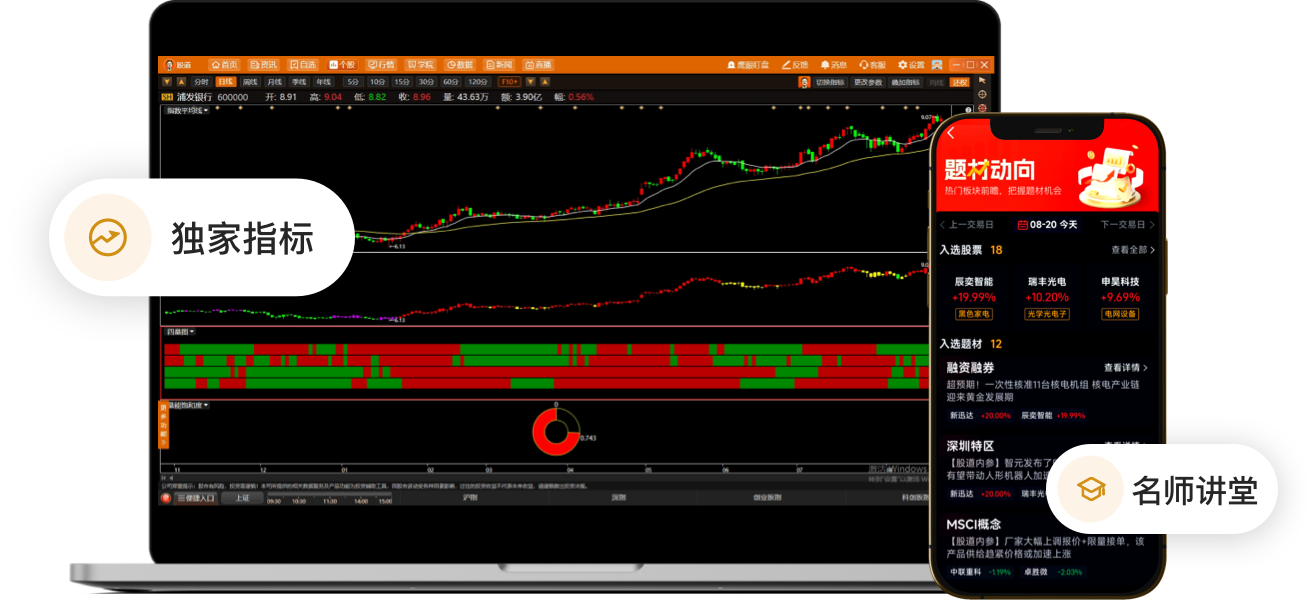Screen dimensions: 1312x600
Task: Open 设置 gear settings
Action: coord(910,65)
